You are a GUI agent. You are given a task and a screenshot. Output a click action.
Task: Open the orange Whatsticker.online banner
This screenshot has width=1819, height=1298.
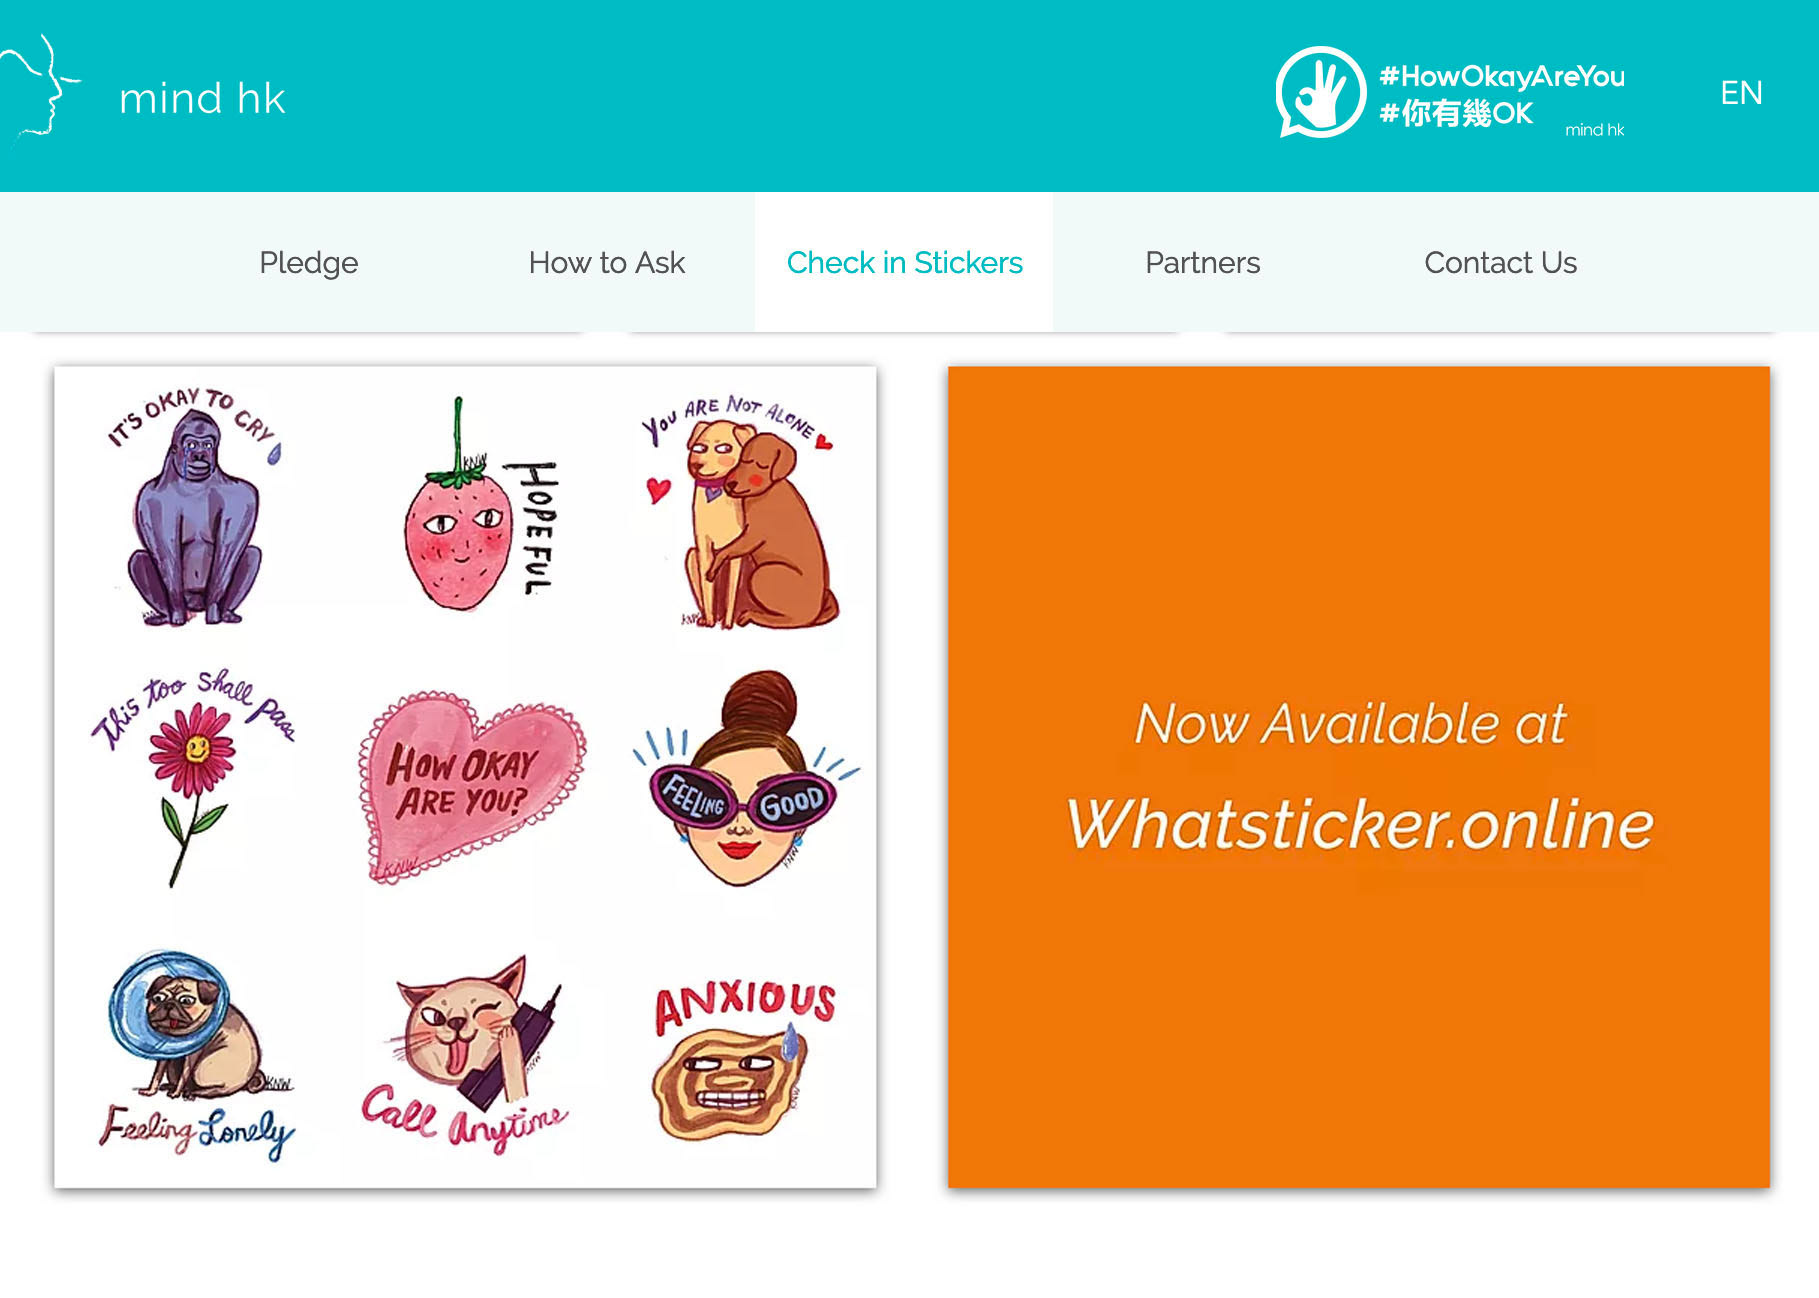click(1359, 777)
